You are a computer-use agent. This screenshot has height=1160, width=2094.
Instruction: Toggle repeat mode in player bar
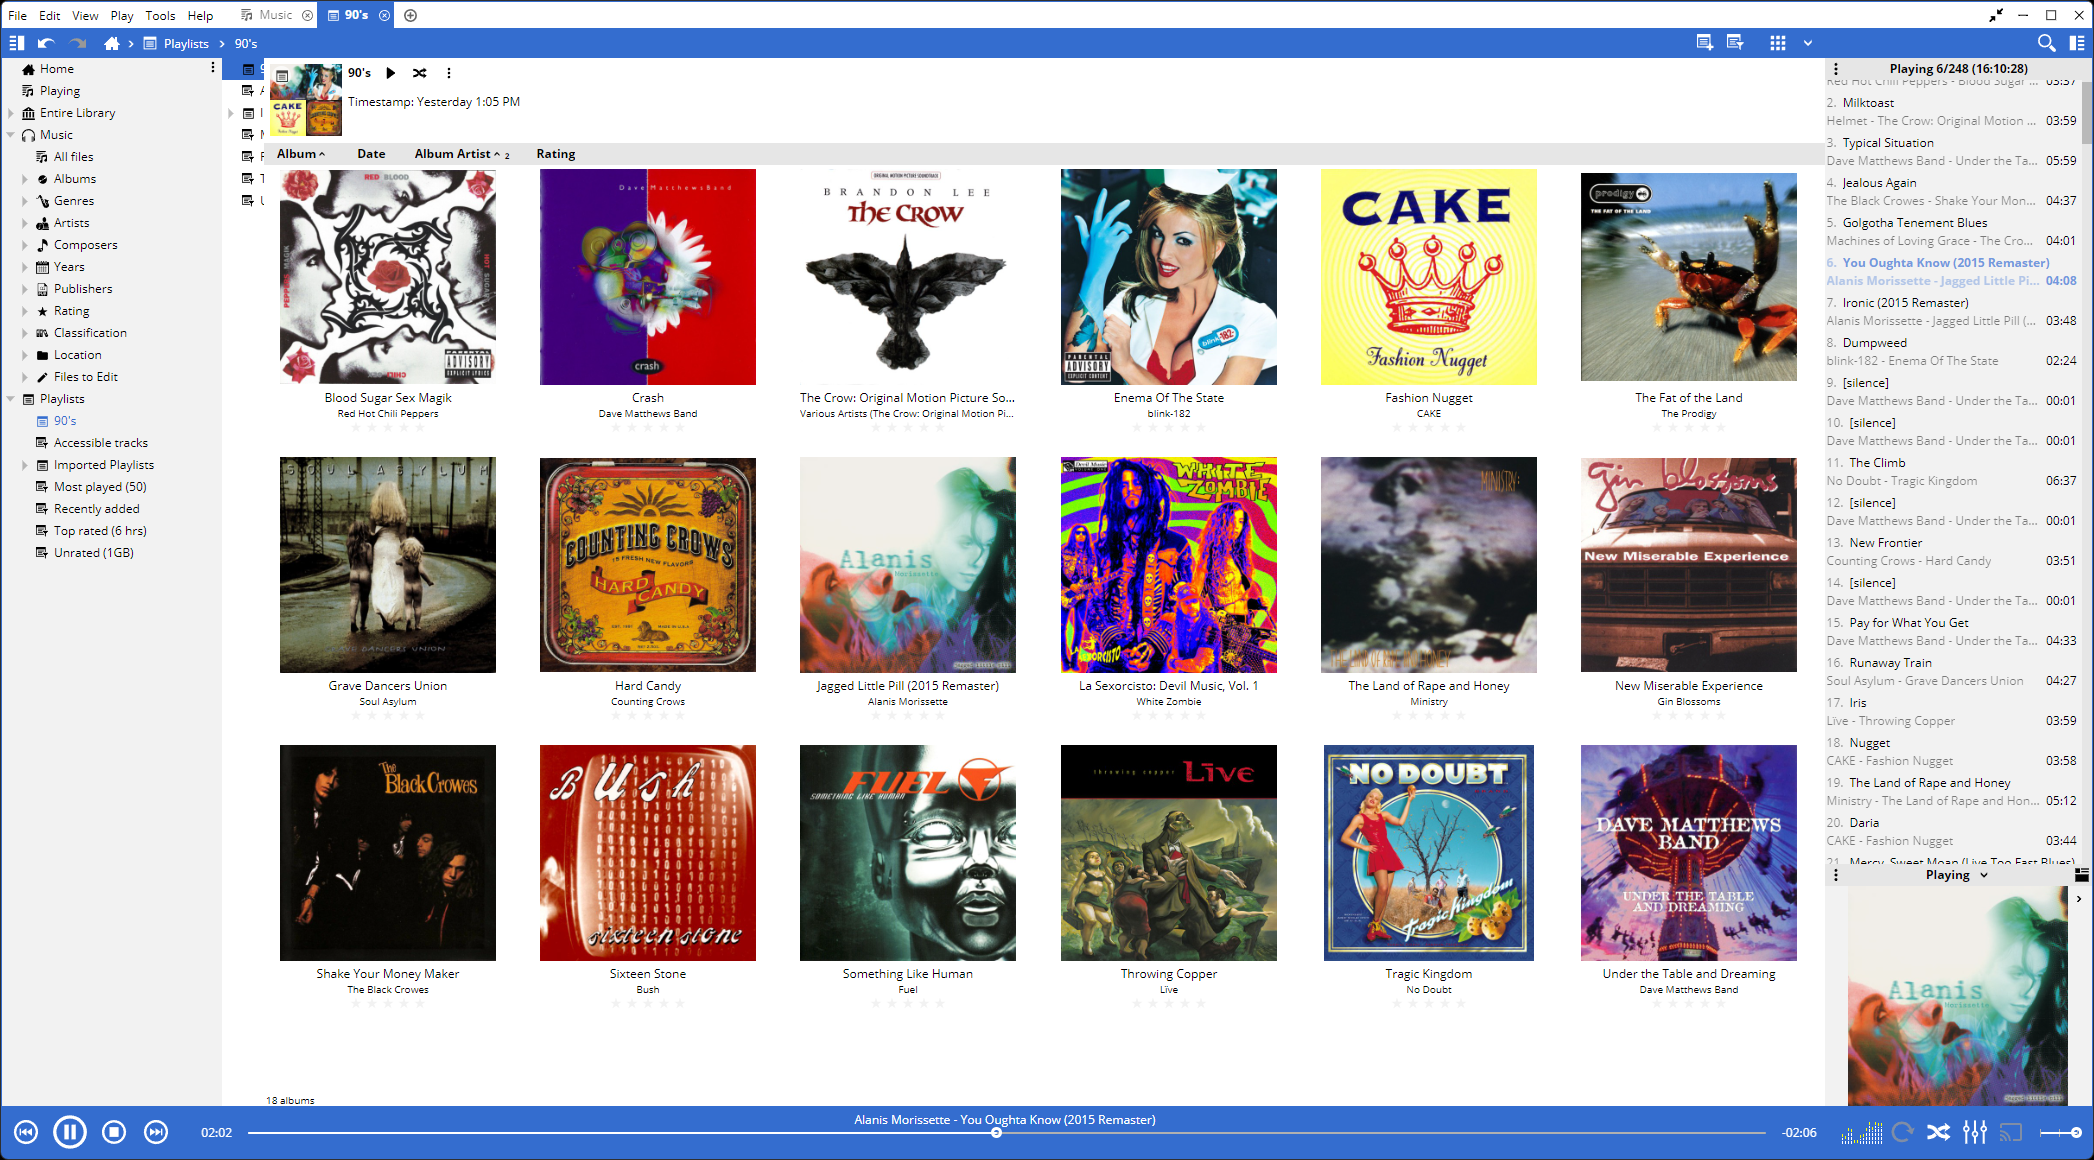(1903, 1132)
